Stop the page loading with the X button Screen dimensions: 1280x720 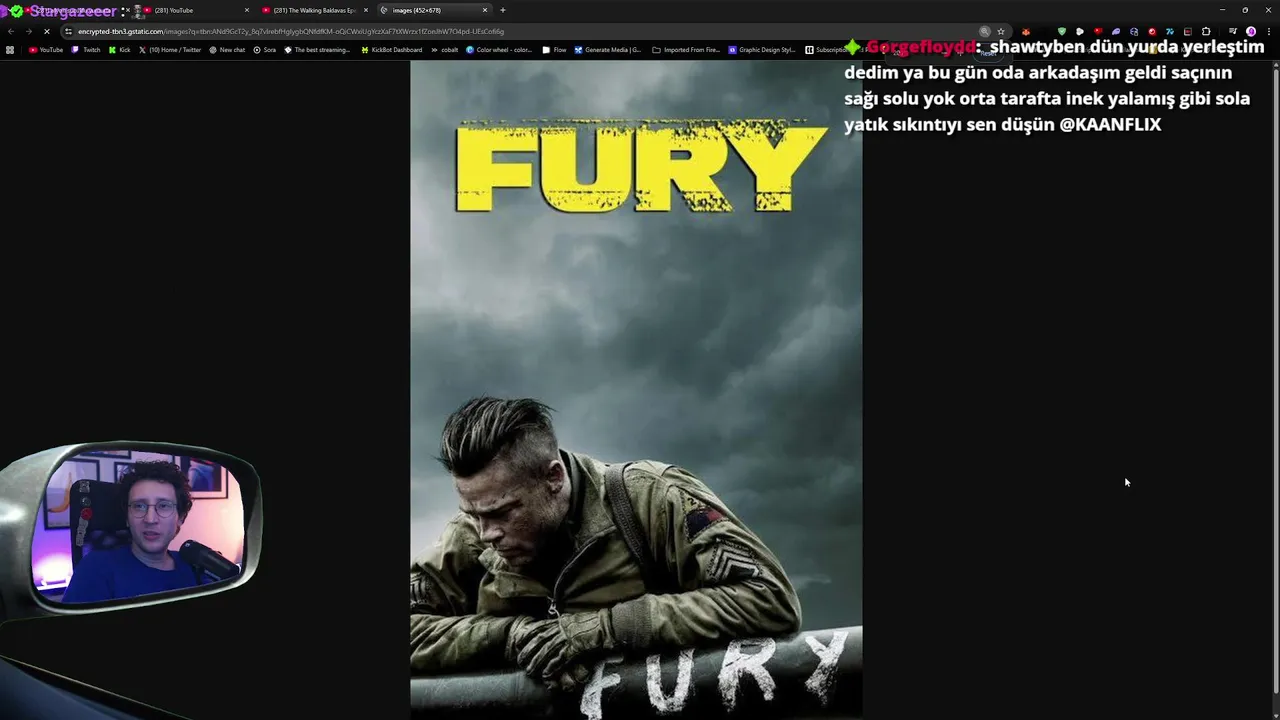tap(46, 31)
